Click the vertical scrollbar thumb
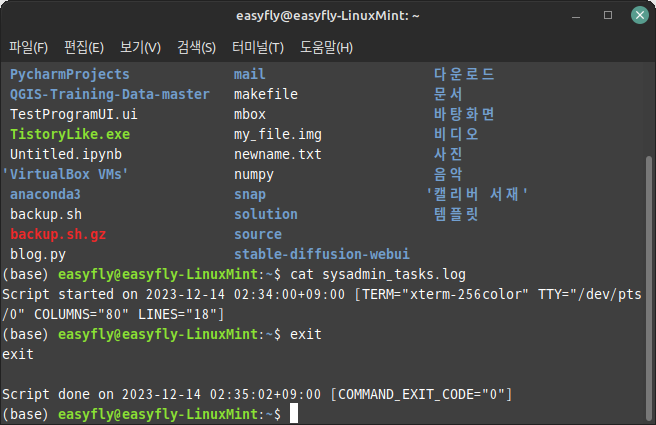The height and width of the screenshot is (425, 656). [x=649, y=289]
